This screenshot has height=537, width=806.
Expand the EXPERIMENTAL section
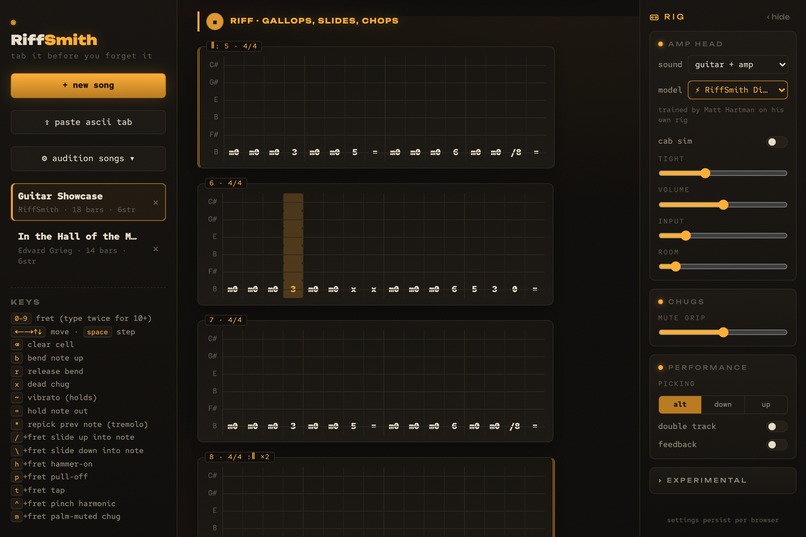(x=723, y=480)
